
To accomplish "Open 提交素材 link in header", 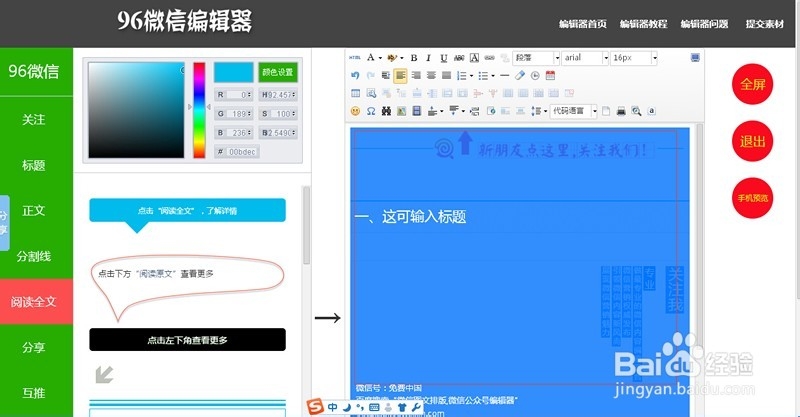I will [x=764, y=24].
